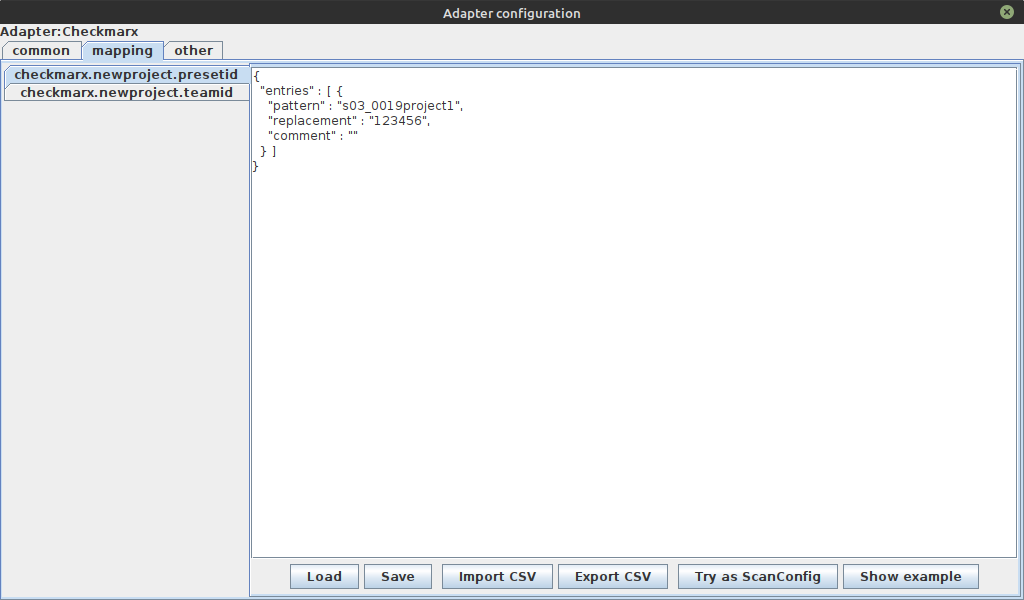Click the Save button
This screenshot has width=1024, height=600.
(x=397, y=576)
